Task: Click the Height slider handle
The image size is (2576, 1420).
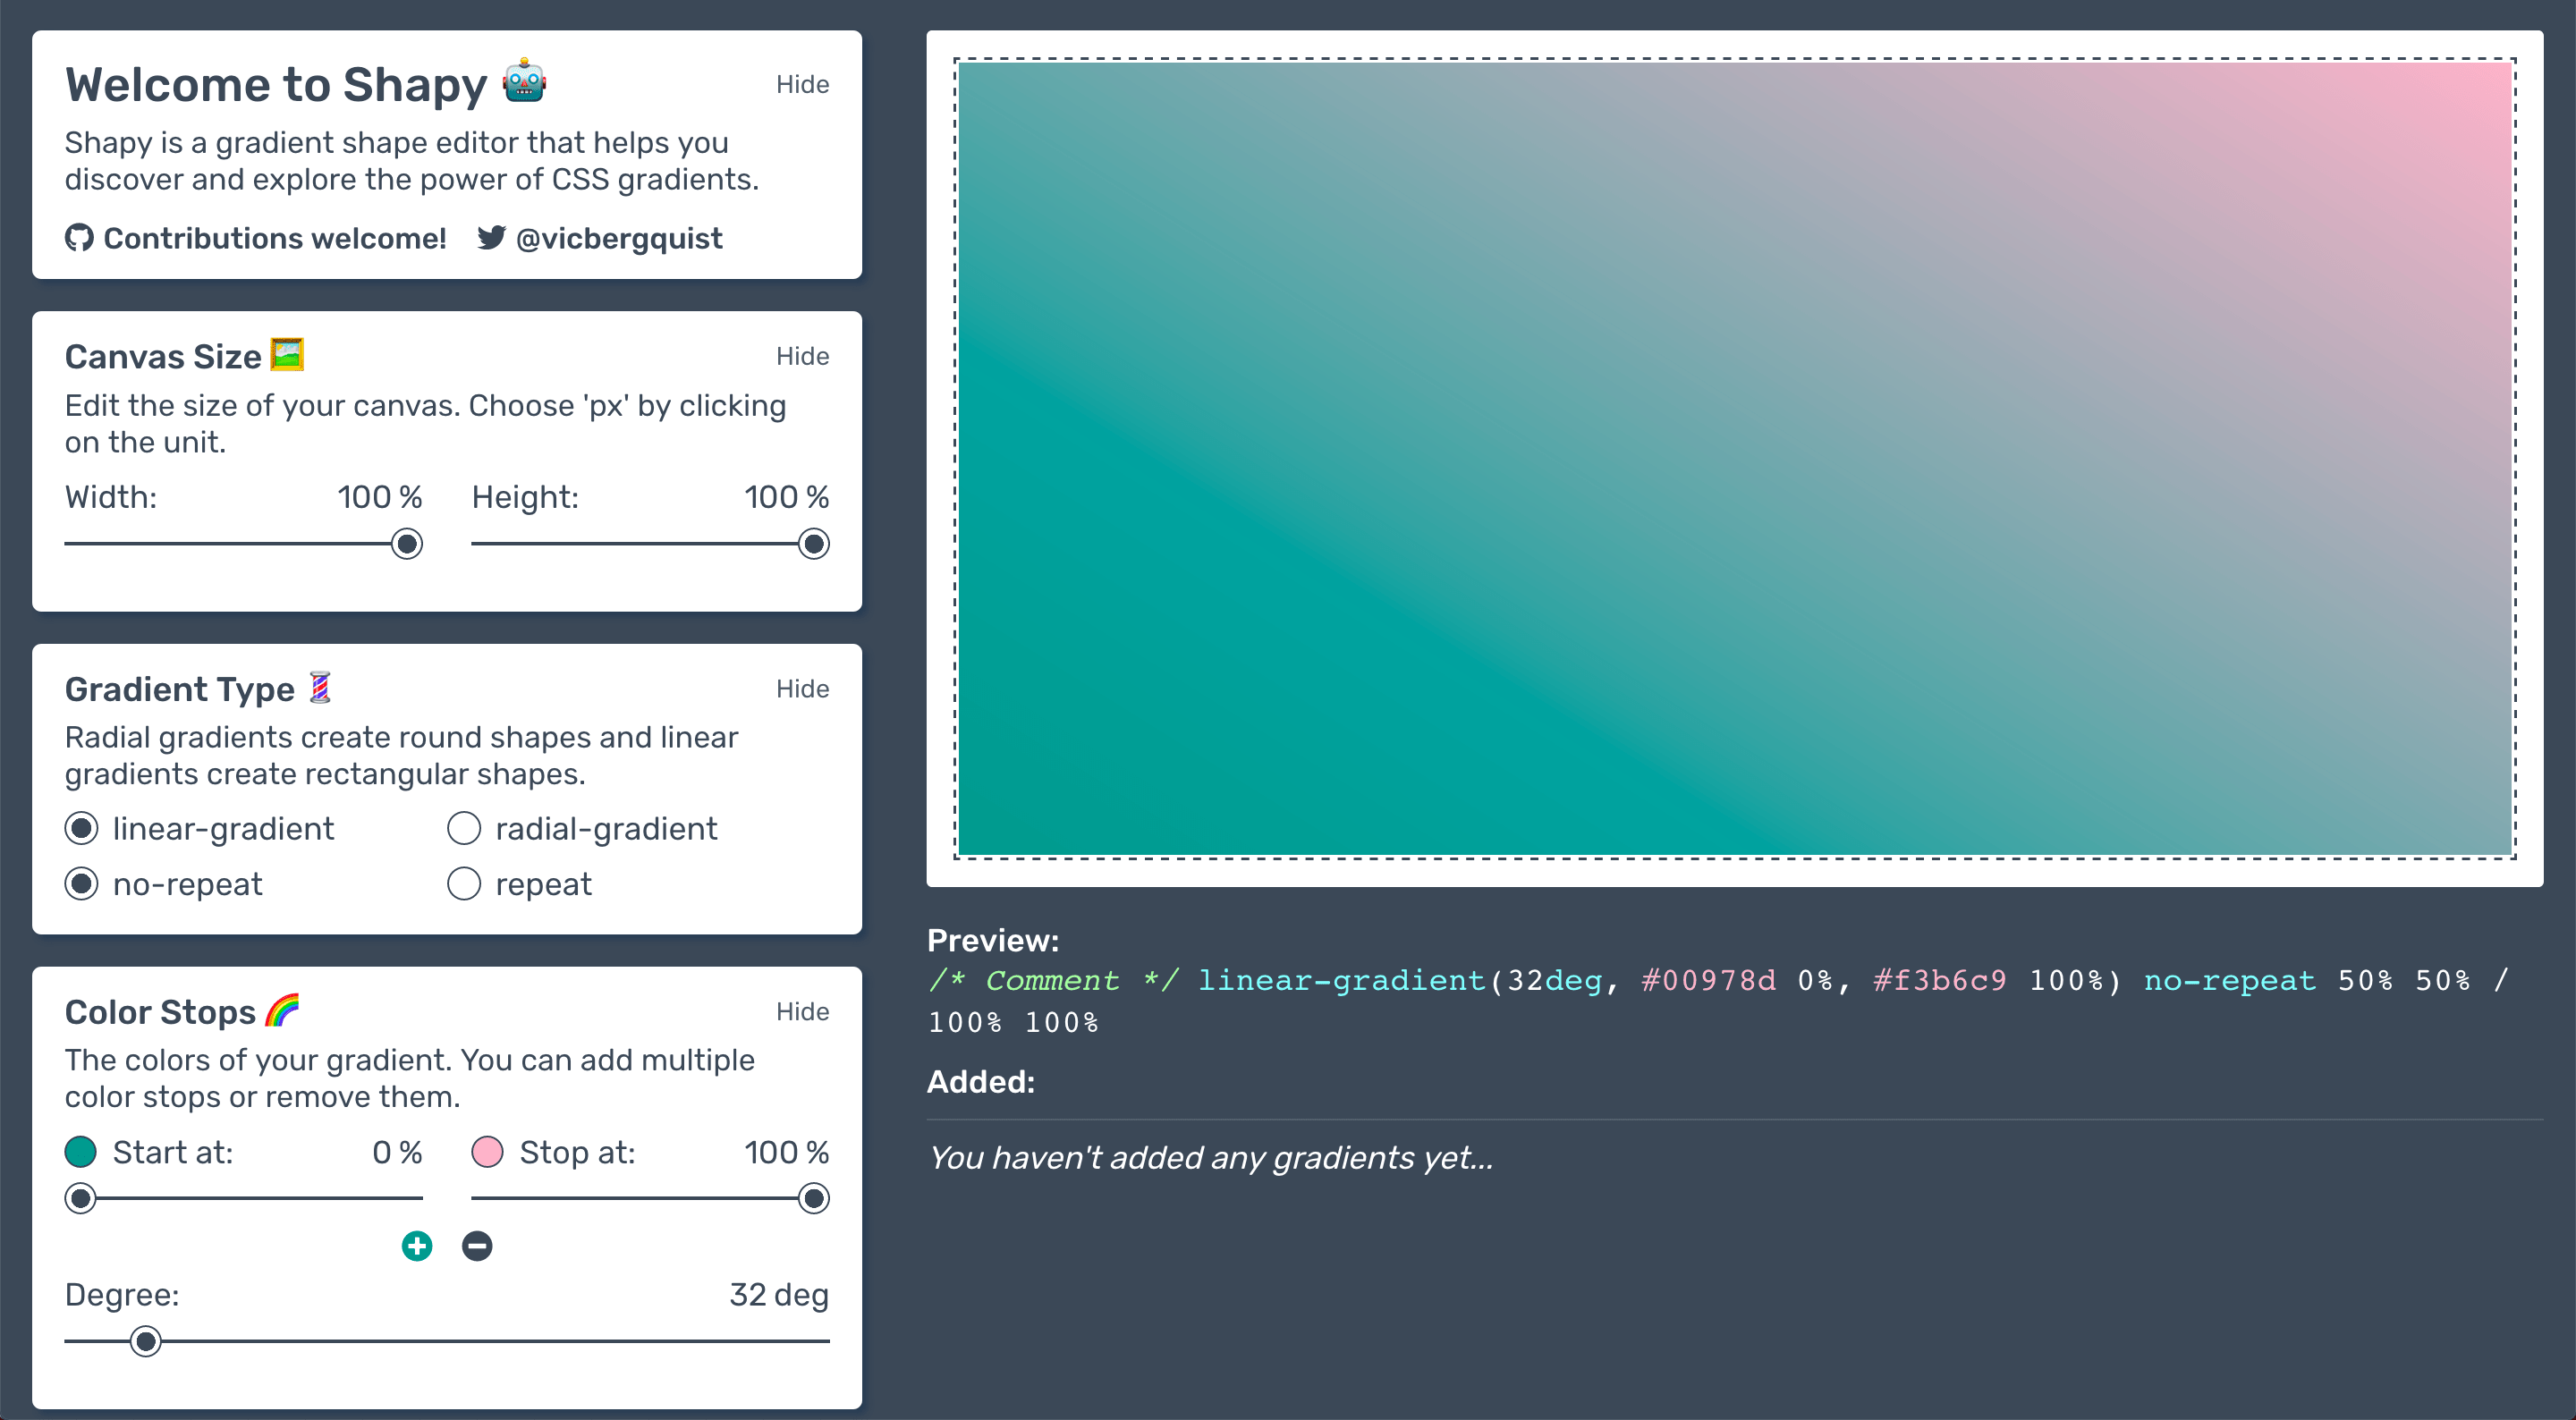Action: (814, 544)
